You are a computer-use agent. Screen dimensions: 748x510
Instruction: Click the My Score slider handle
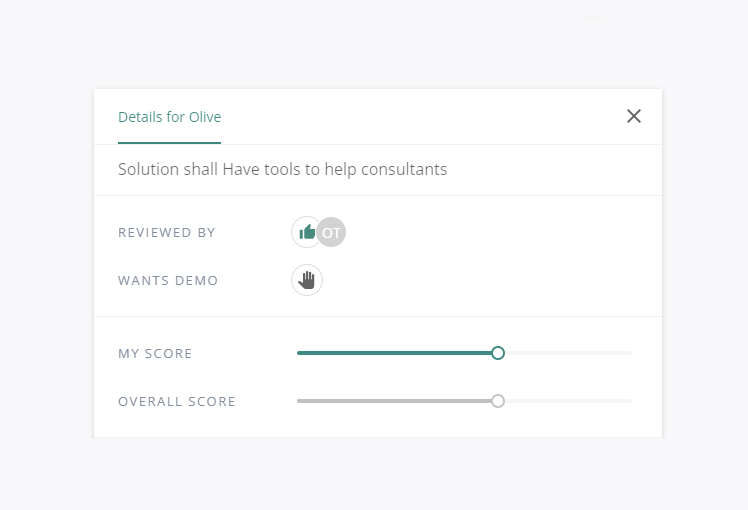pos(498,353)
